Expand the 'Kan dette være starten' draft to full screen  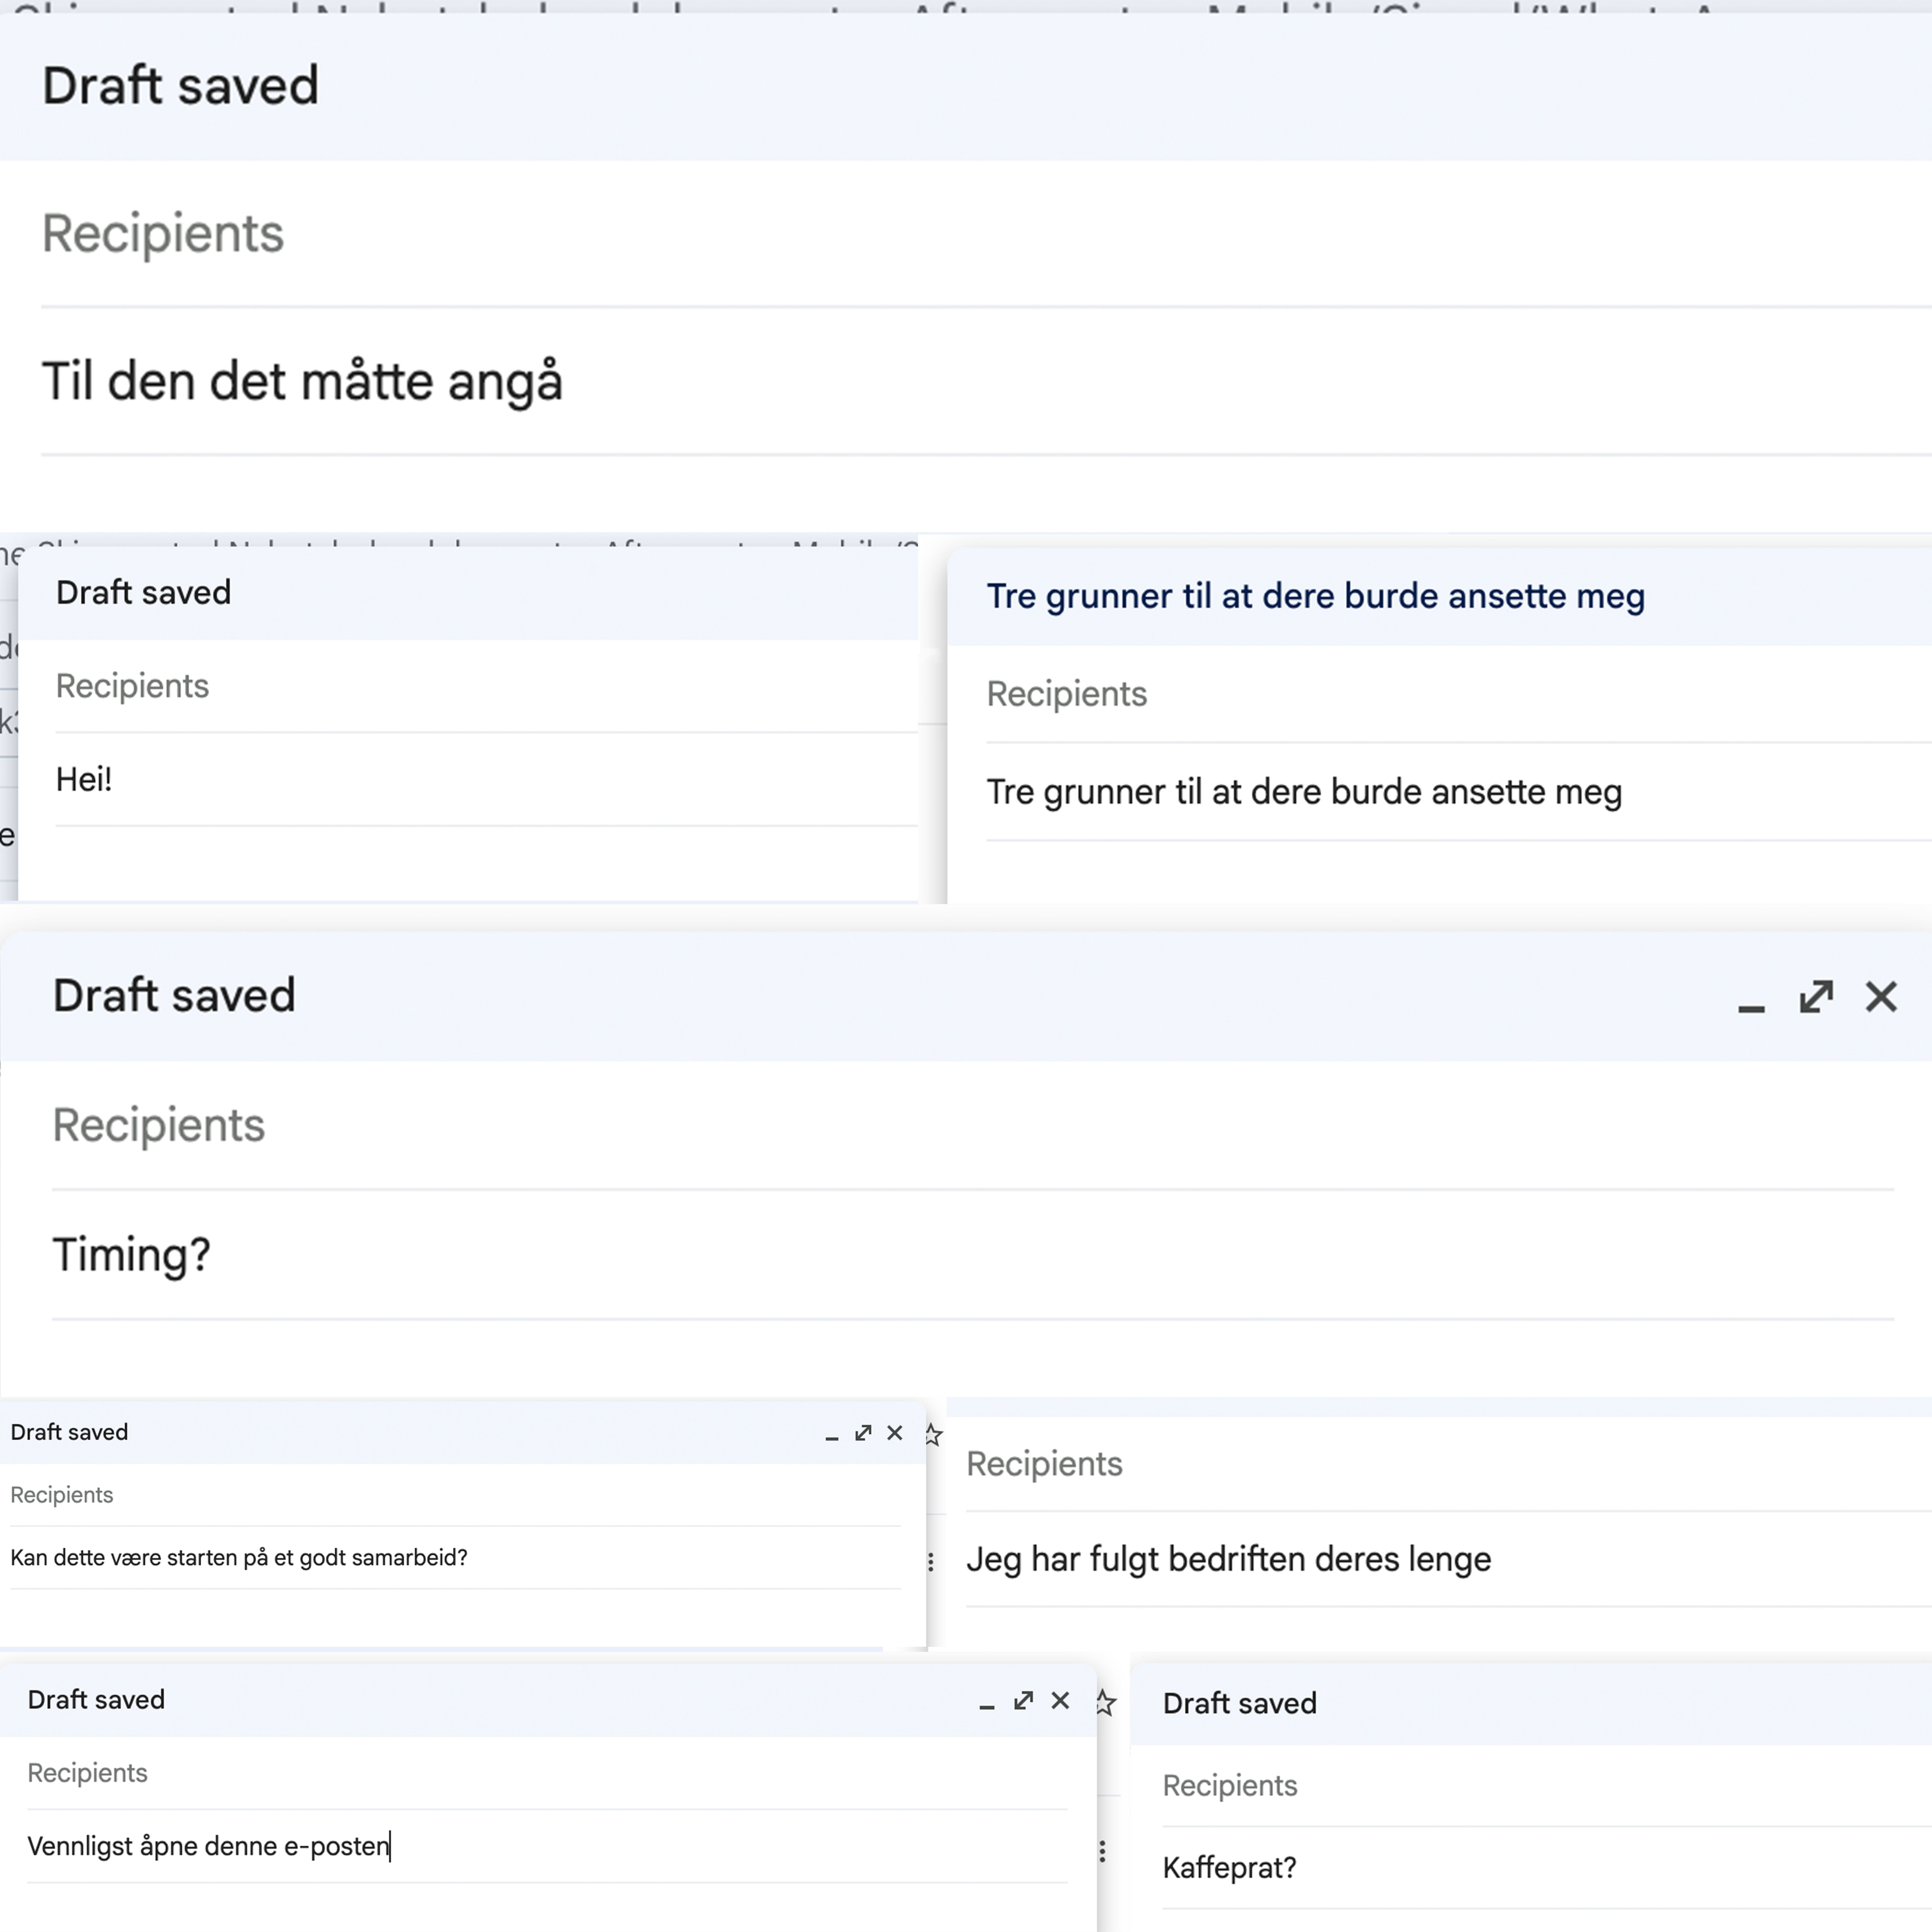click(x=863, y=1433)
